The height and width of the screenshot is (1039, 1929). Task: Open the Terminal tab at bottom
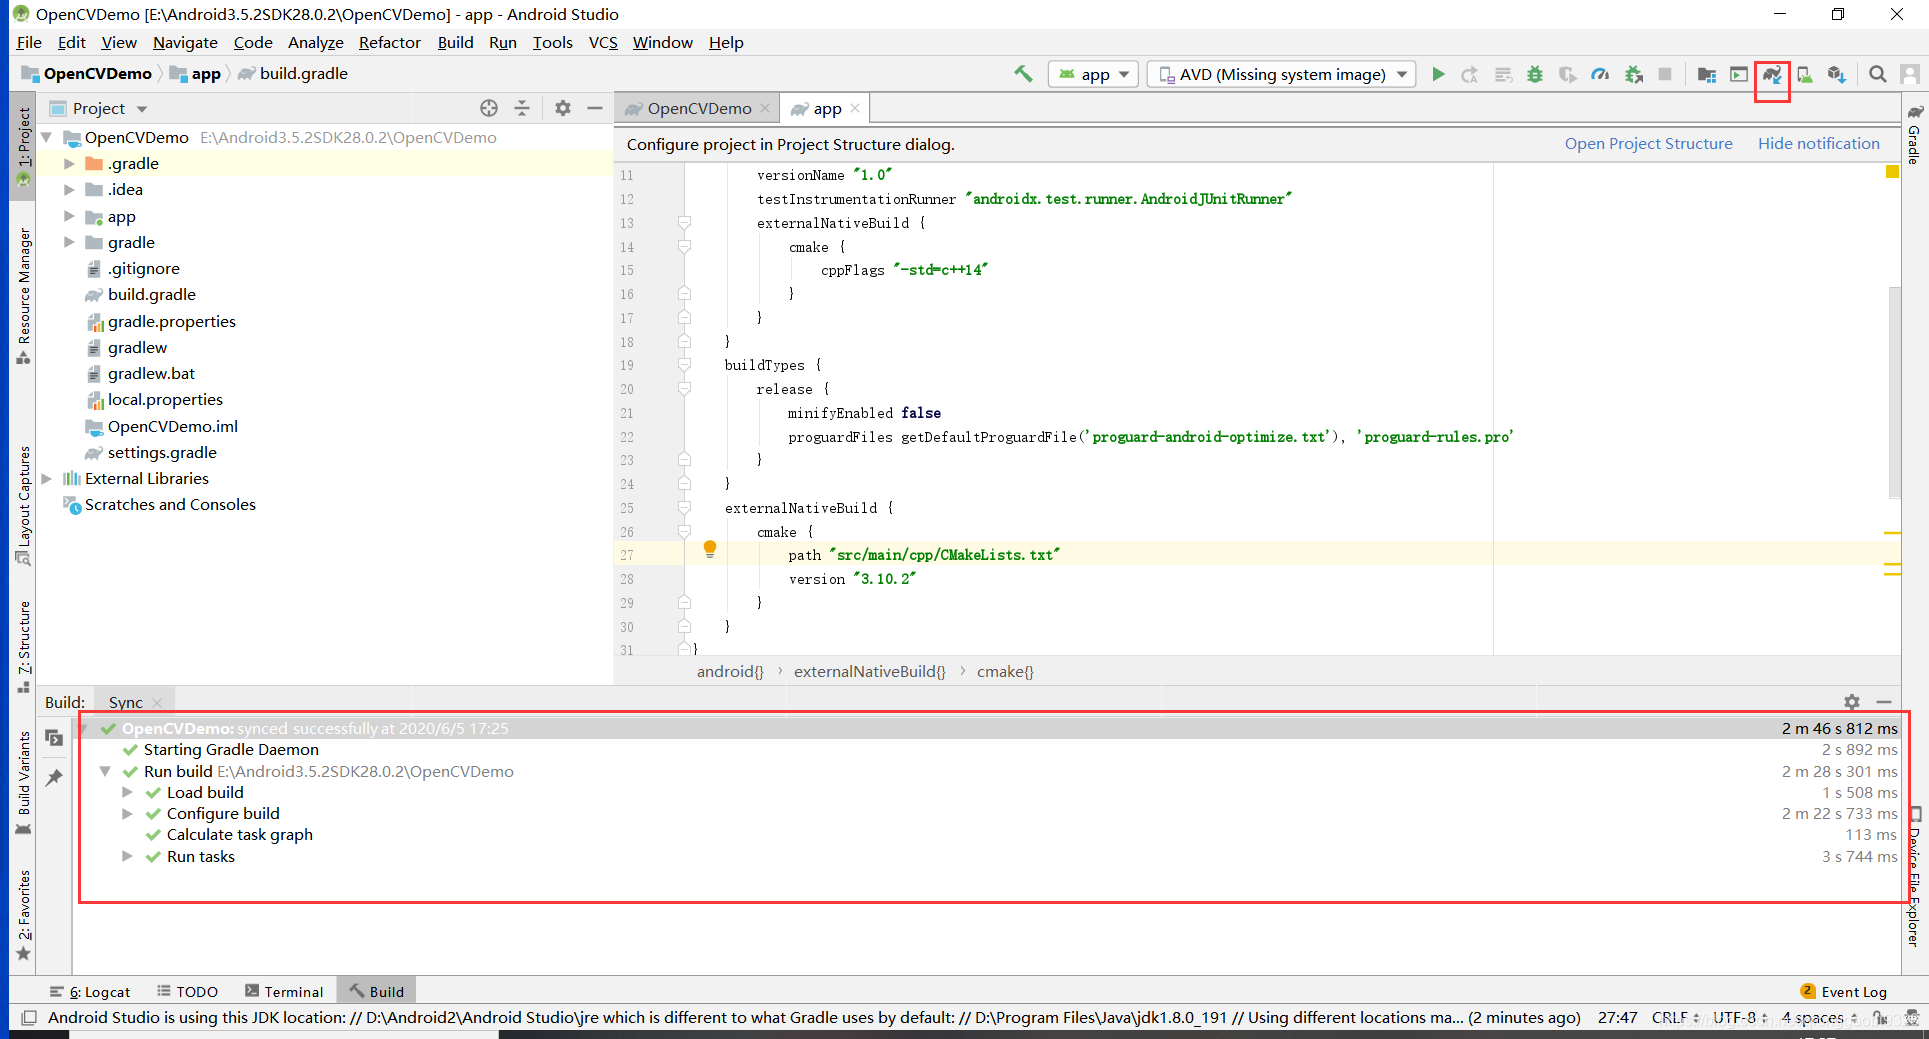[x=284, y=992]
